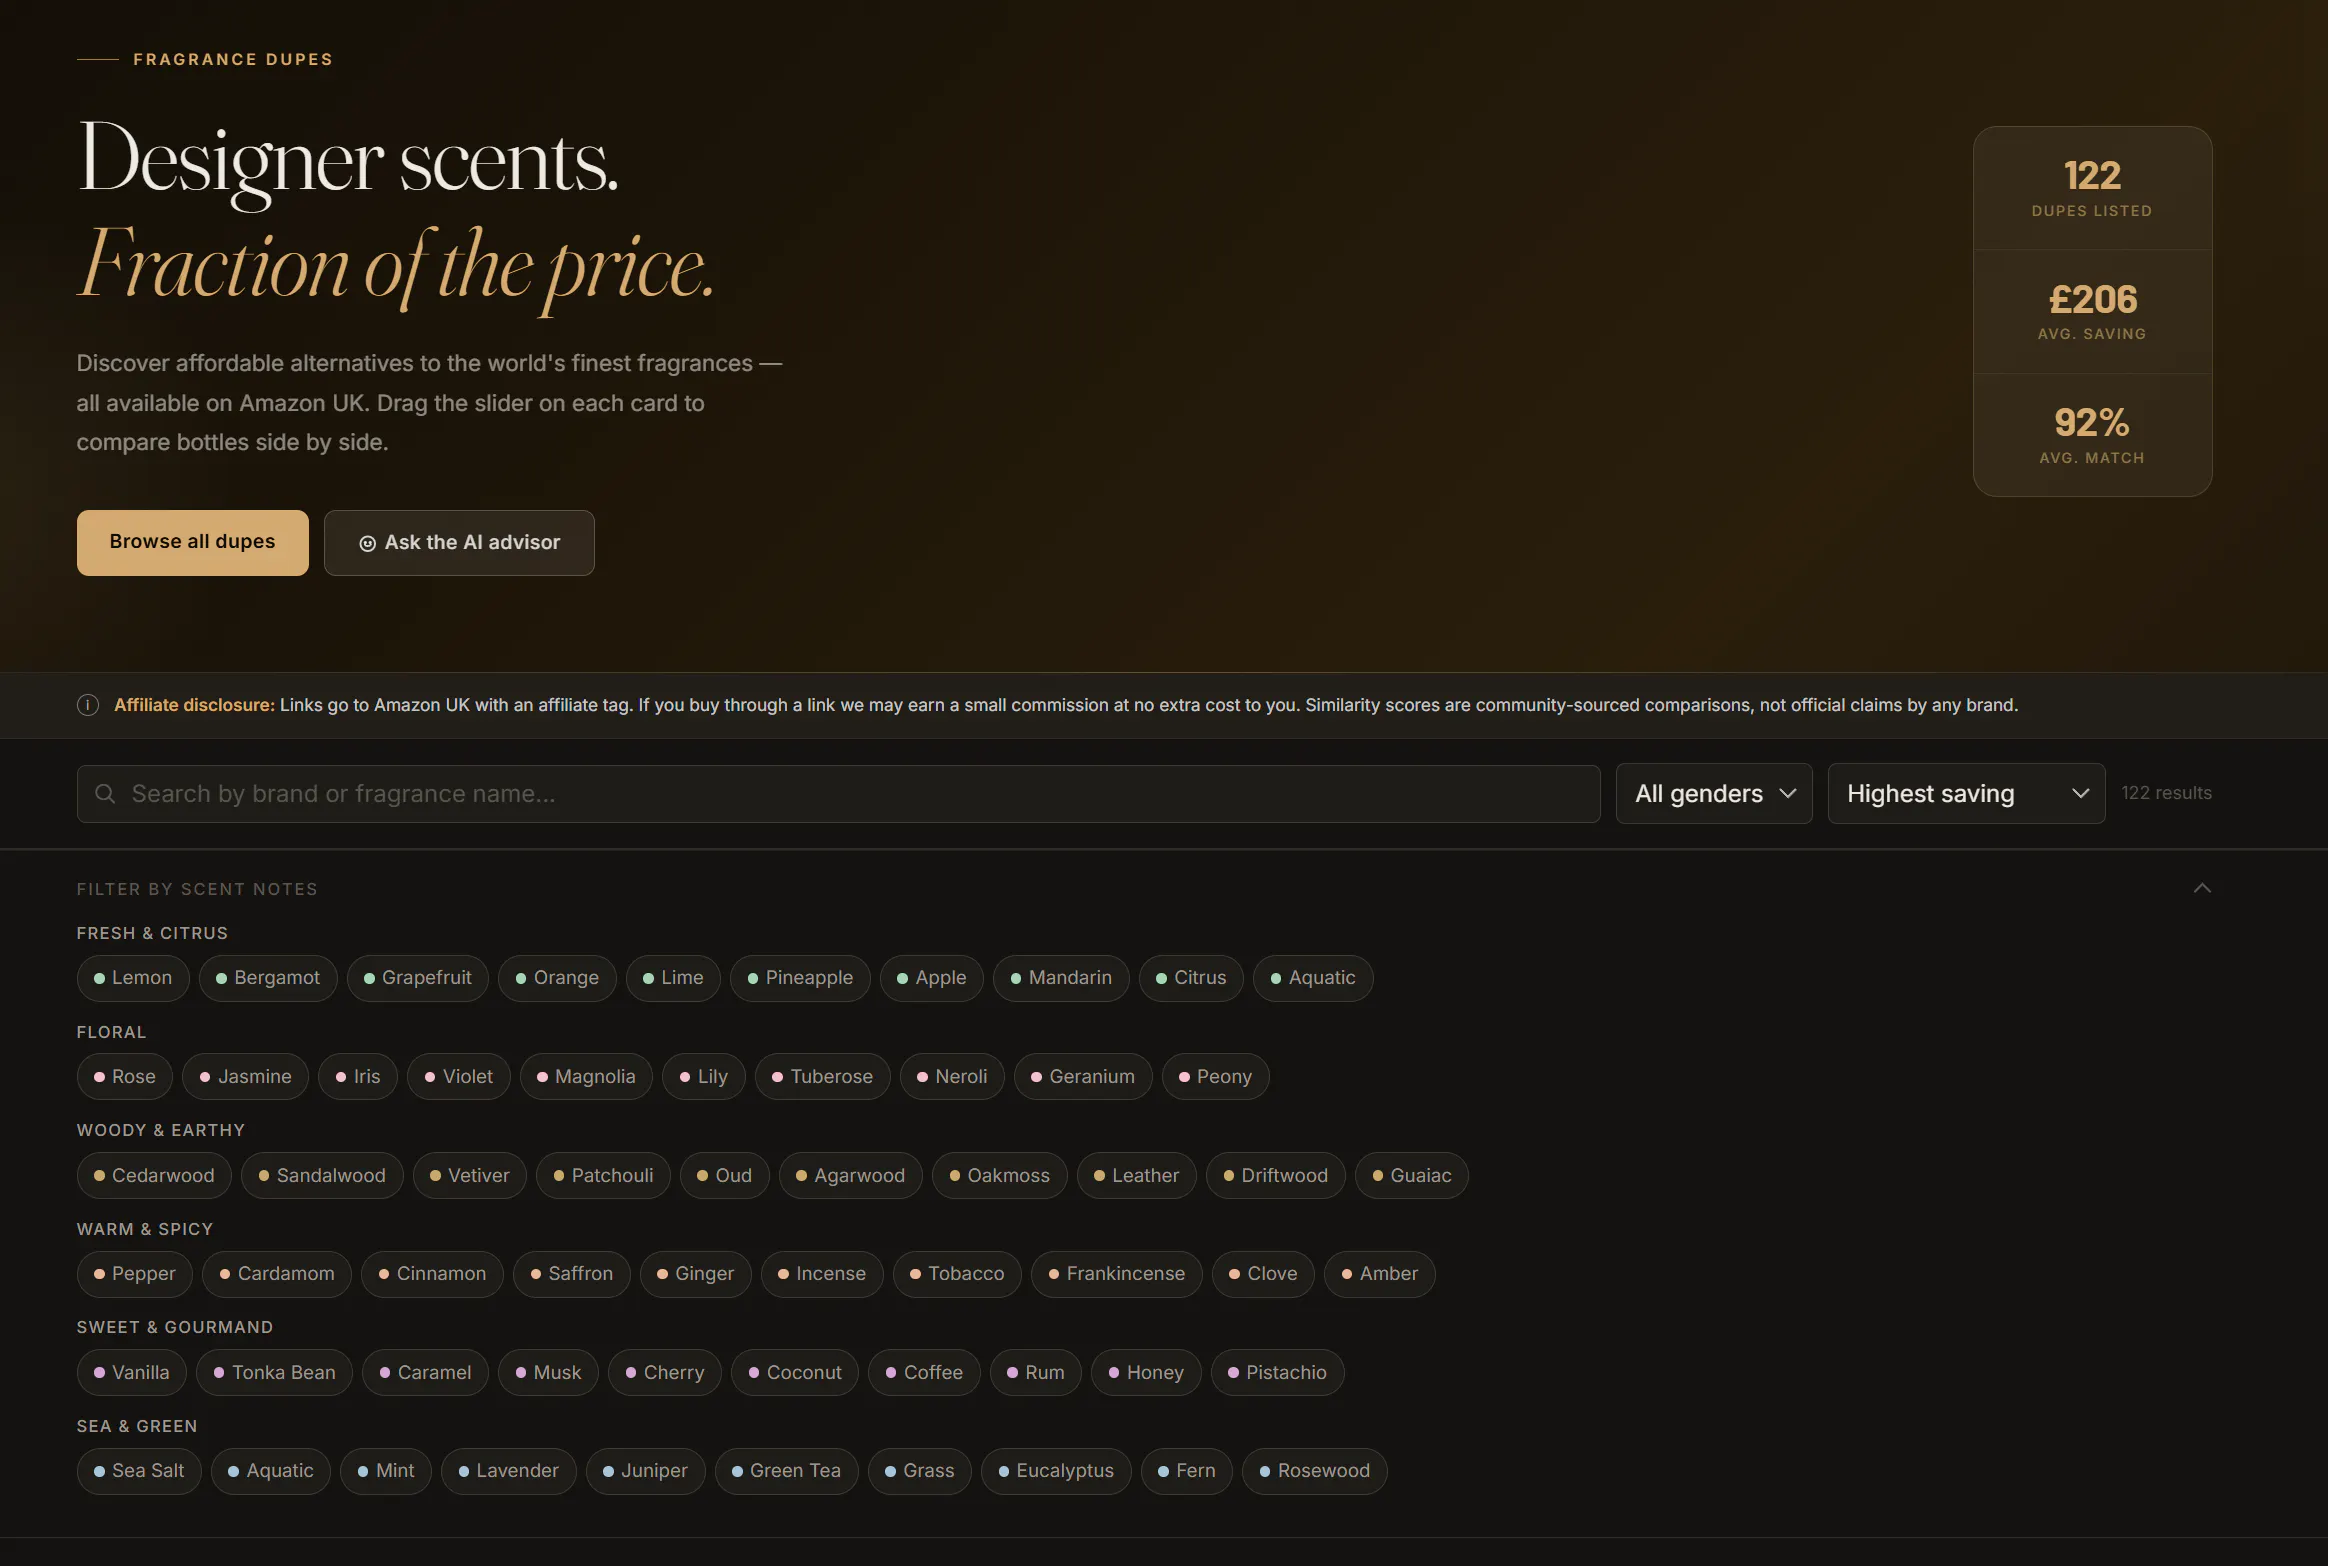Viewport: 2328px width, 1566px height.
Task: Select the Iris floral chip
Action: [358, 1077]
